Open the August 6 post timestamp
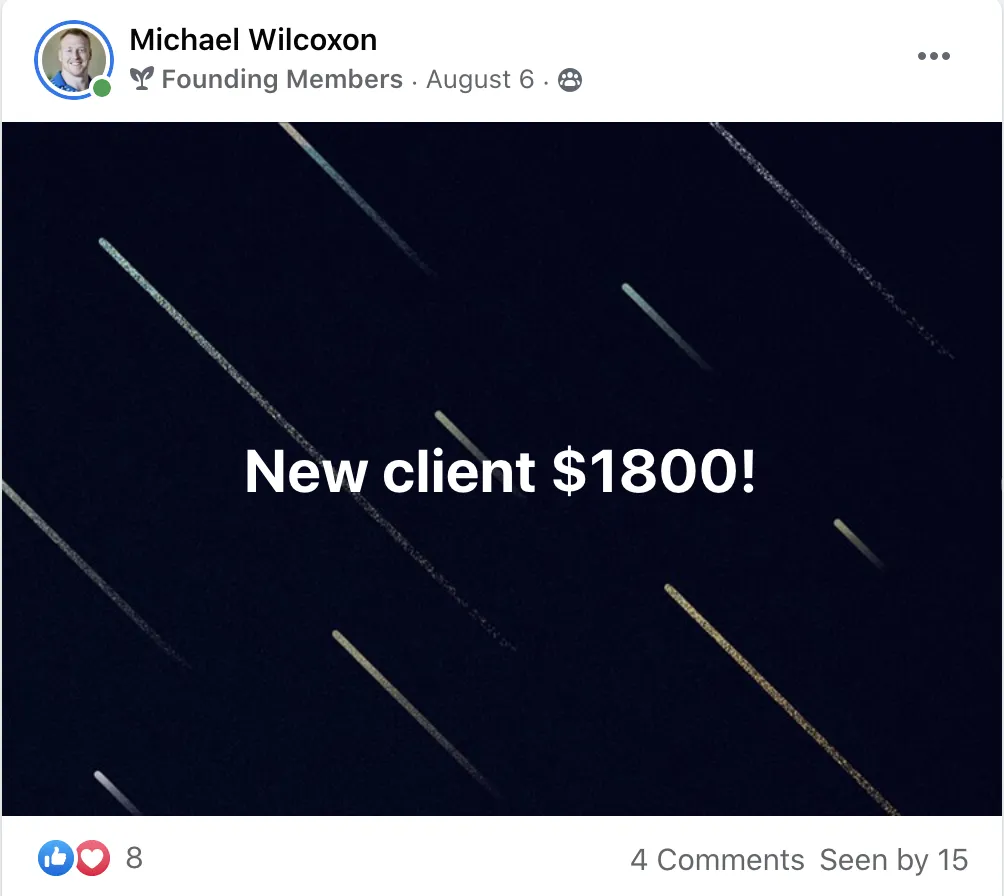Image resolution: width=1004 pixels, height=896 pixels. click(480, 79)
